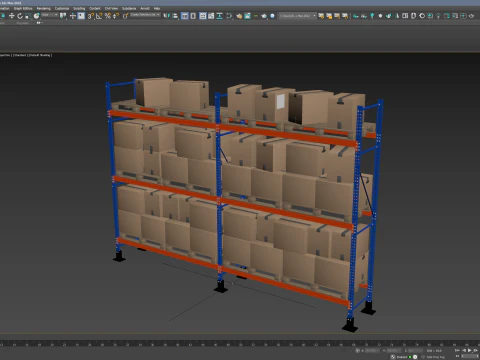Open the Arnold menu
Image resolution: width=480 pixels, height=360 pixels.
click(x=145, y=8)
